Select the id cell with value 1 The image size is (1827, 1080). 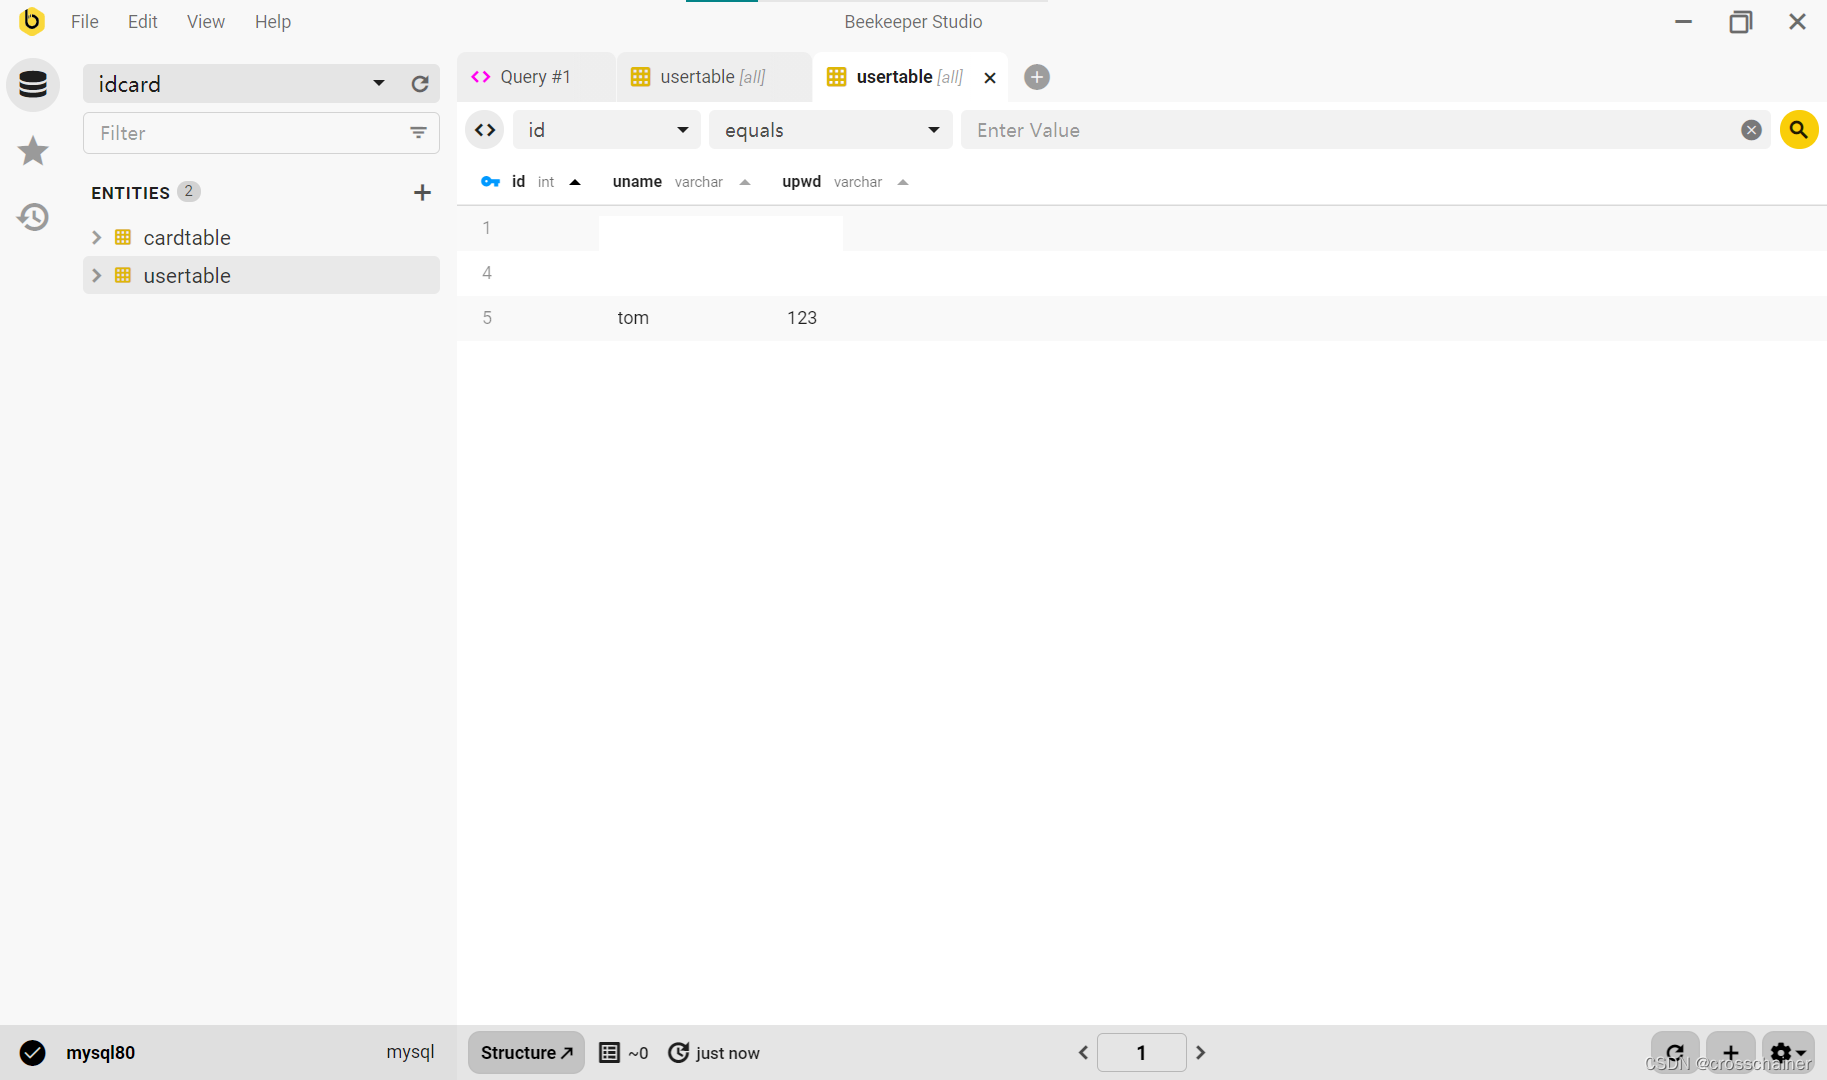point(528,228)
